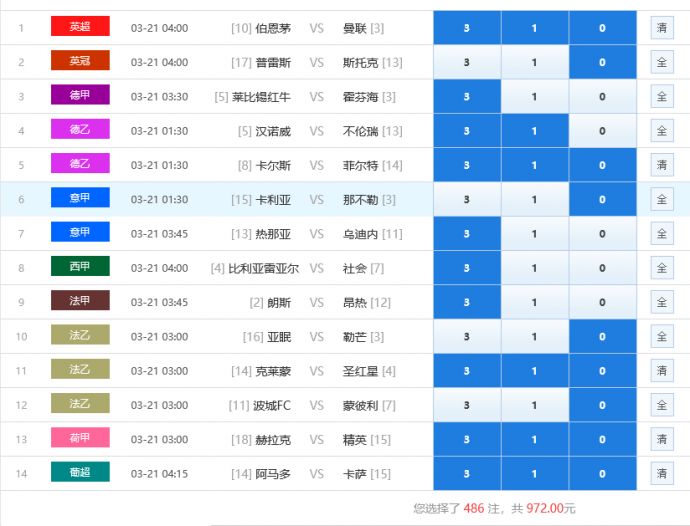The height and width of the screenshot is (526, 690).
Task: Click the 全 button for 普雷斯 vs 斯托克
Action: coord(661,62)
